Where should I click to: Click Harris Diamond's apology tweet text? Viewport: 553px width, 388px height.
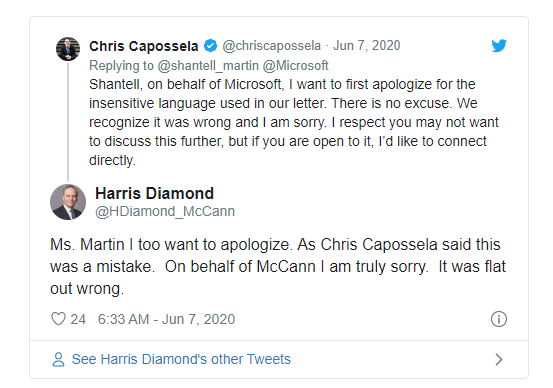click(278, 266)
